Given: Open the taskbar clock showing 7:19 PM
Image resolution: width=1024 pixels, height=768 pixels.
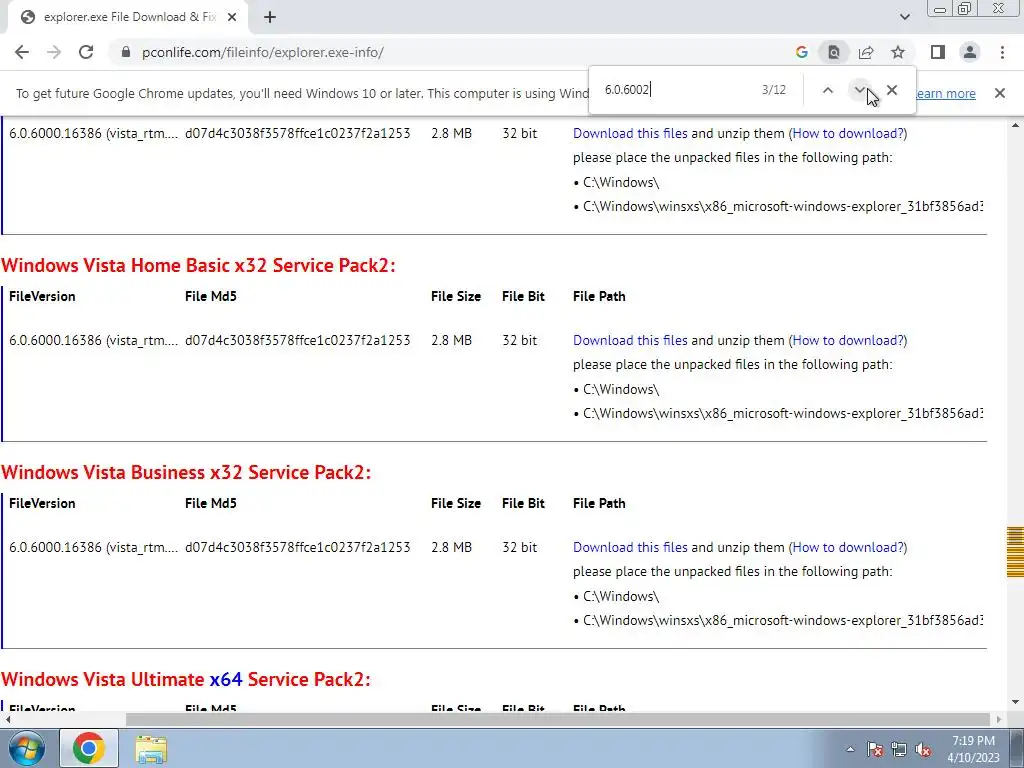Looking at the screenshot, I should pyautogui.click(x=973, y=749).
